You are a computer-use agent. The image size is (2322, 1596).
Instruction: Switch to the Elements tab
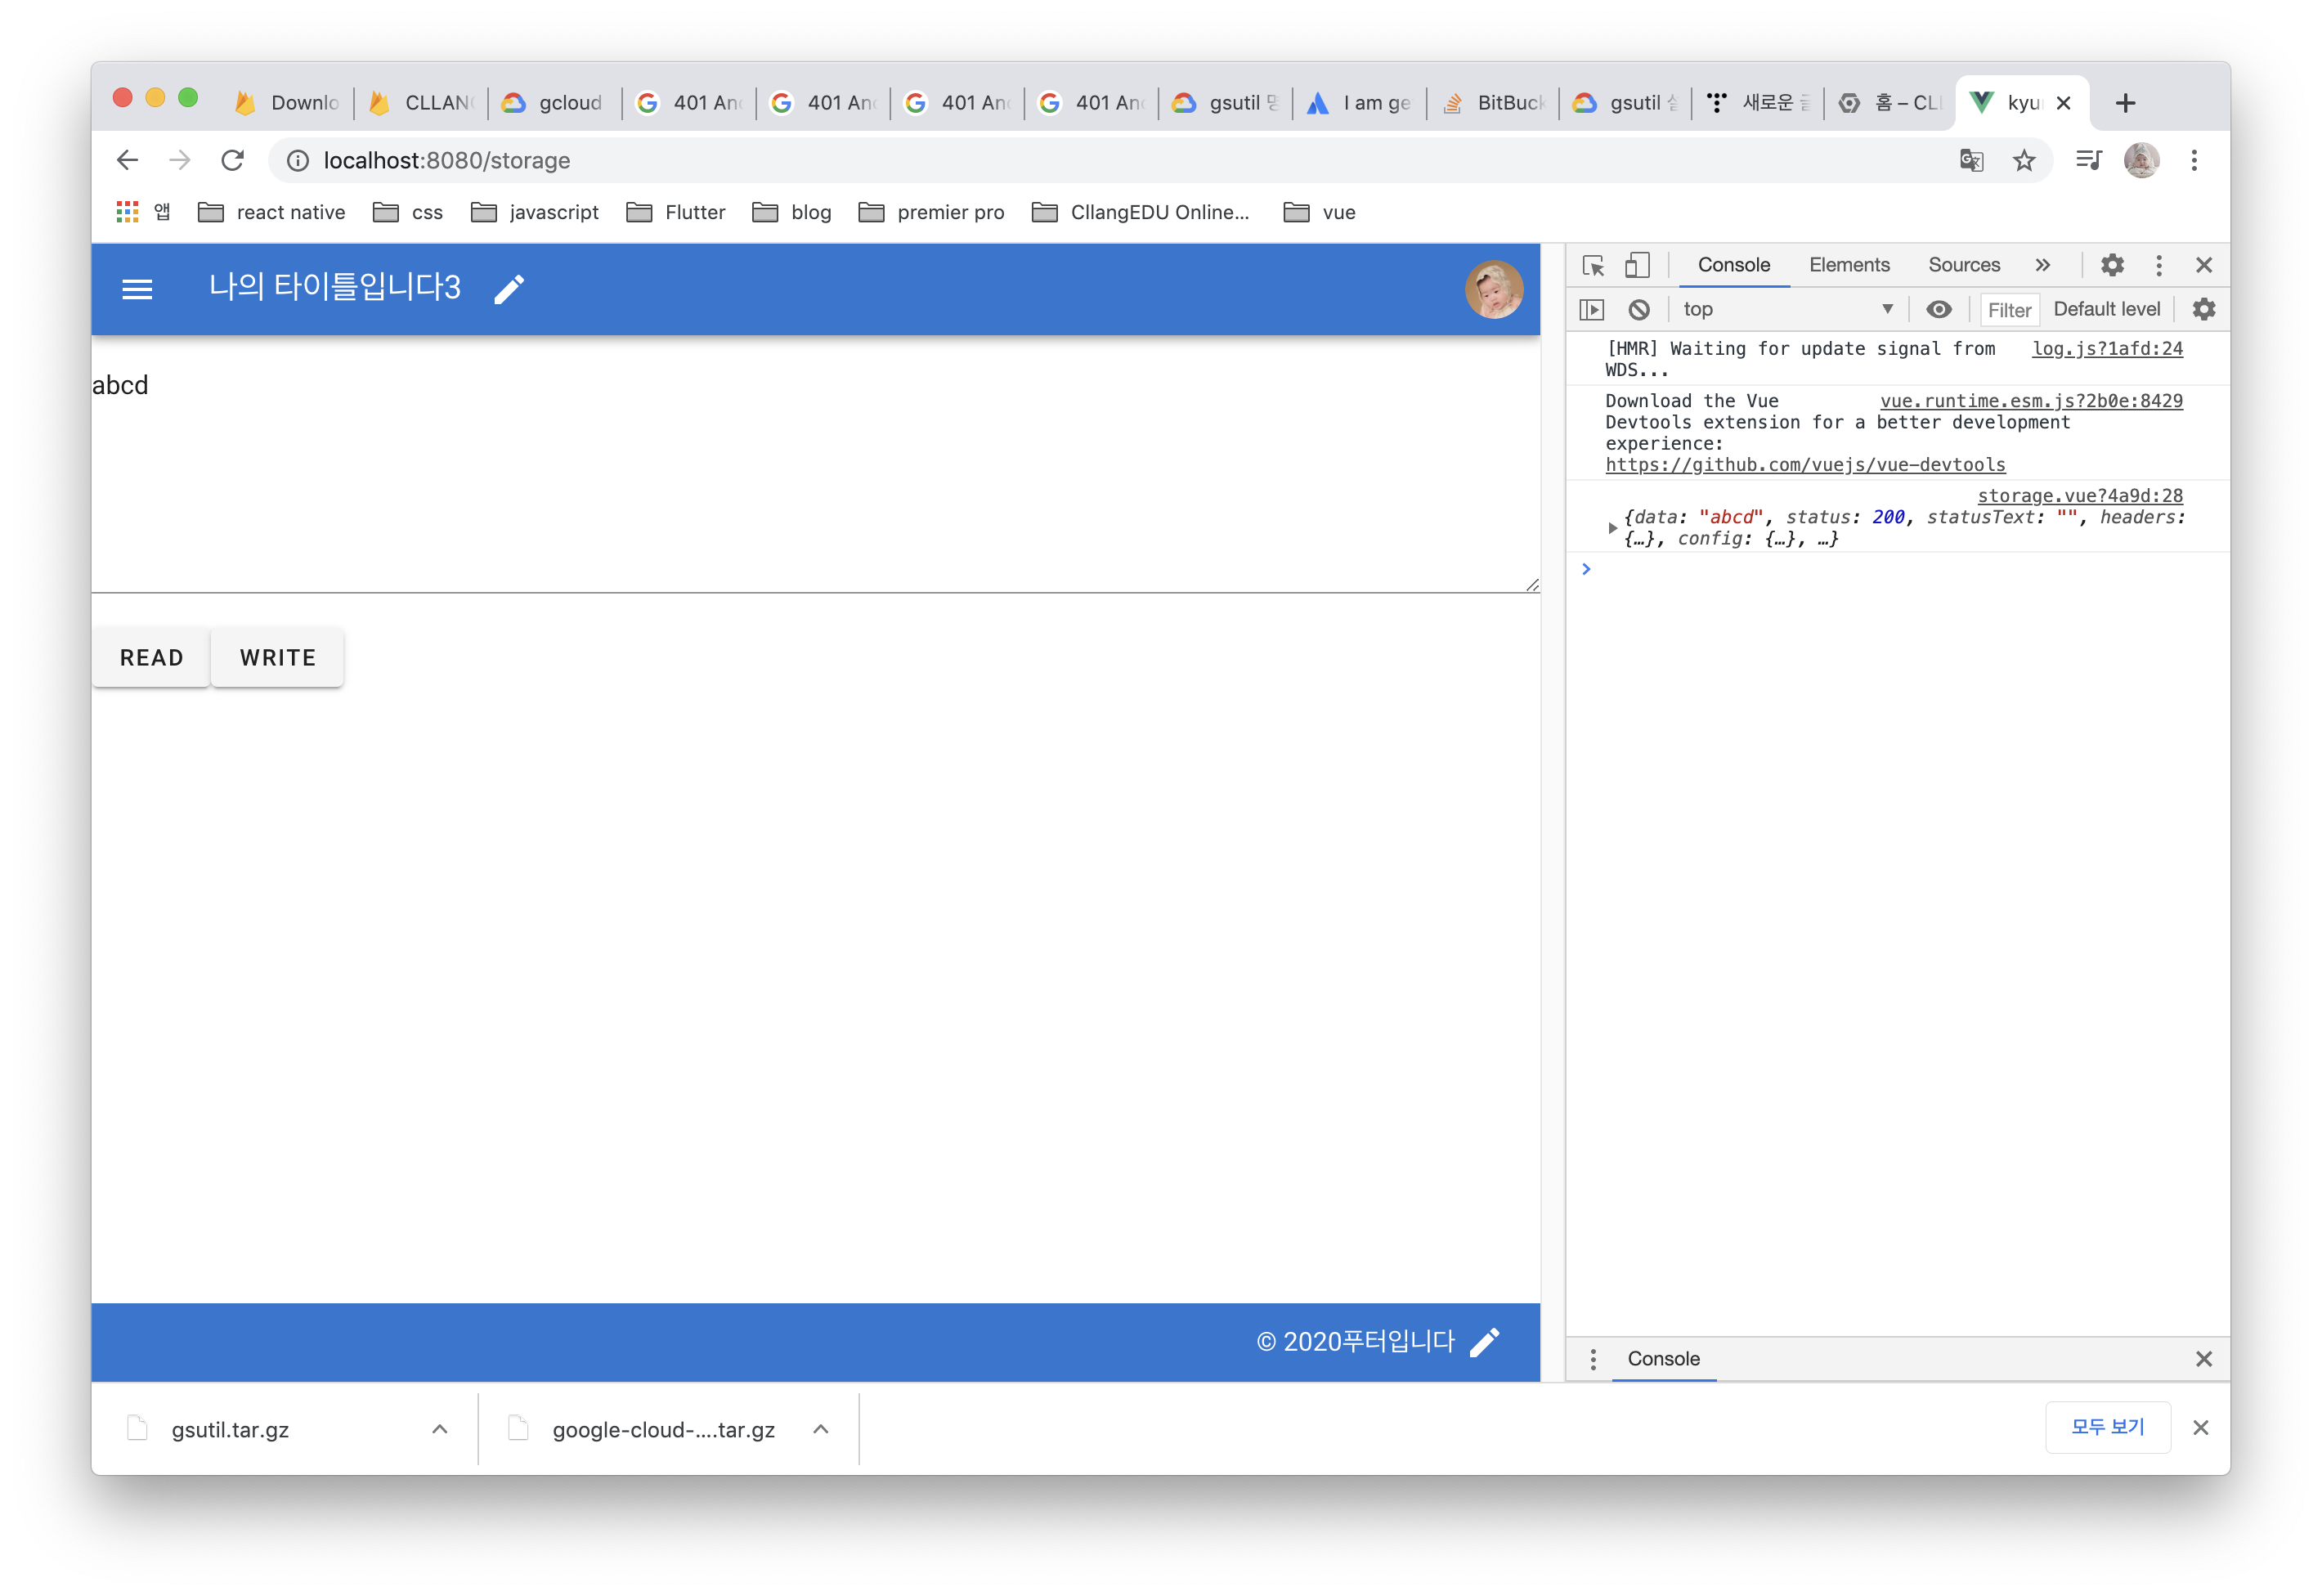pos(1849,265)
